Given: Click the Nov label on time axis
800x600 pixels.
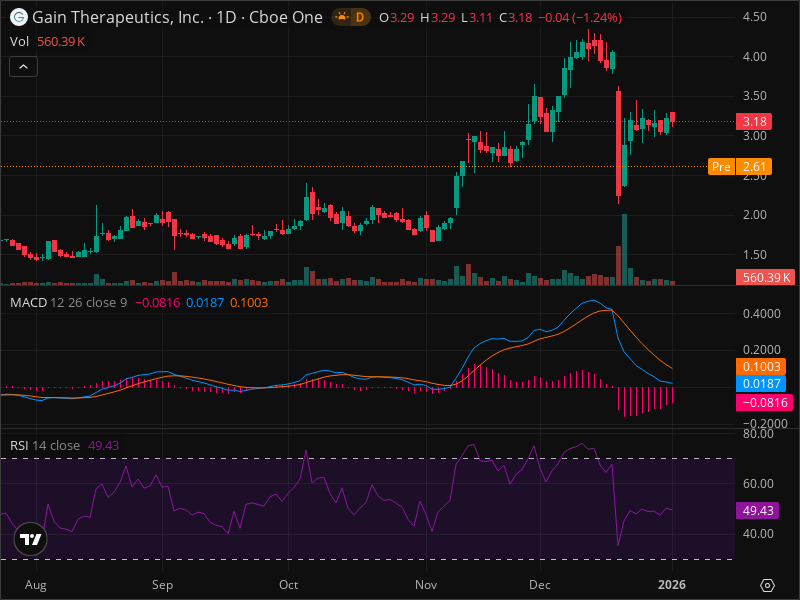Looking at the screenshot, I should coord(426,585).
